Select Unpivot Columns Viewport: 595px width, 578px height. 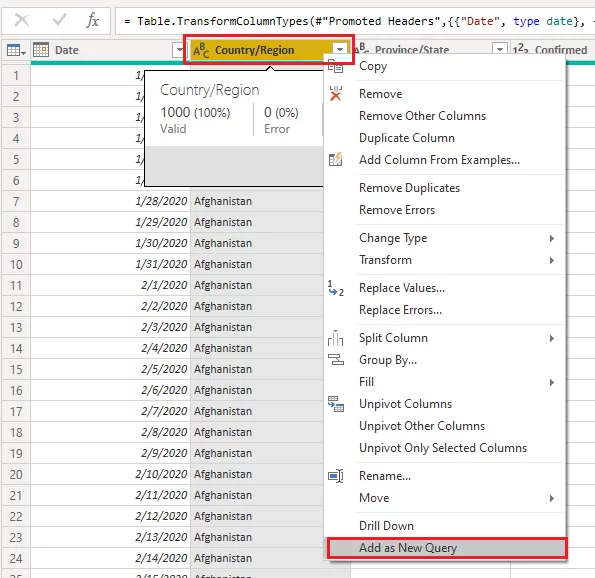tap(445, 404)
